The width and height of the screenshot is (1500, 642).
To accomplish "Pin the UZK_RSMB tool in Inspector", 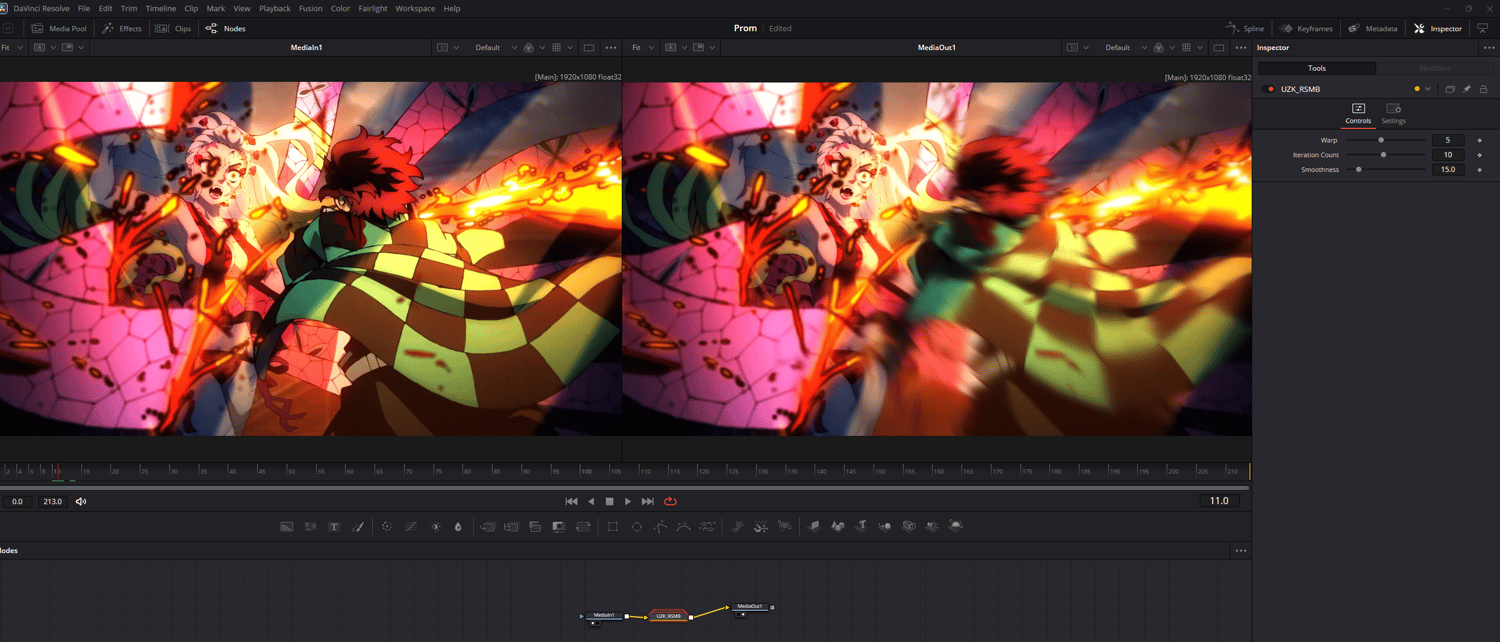I will [x=1467, y=89].
